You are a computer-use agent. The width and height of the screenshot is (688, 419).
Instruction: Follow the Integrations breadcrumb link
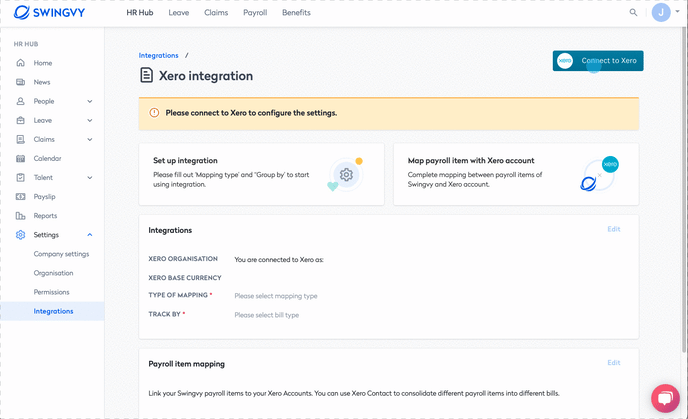(x=158, y=55)
